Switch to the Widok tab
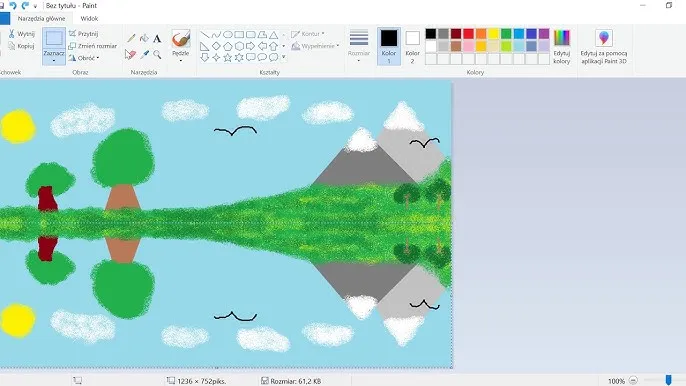 click(89, 18)
